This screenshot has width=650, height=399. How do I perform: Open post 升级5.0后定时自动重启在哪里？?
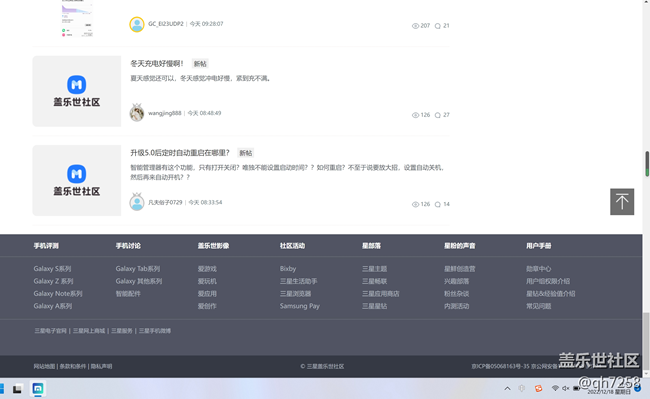click(180, 153)
